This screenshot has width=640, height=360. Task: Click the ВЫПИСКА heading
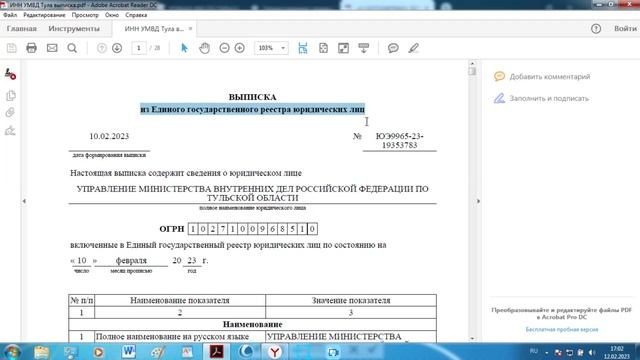pos(252,97)
